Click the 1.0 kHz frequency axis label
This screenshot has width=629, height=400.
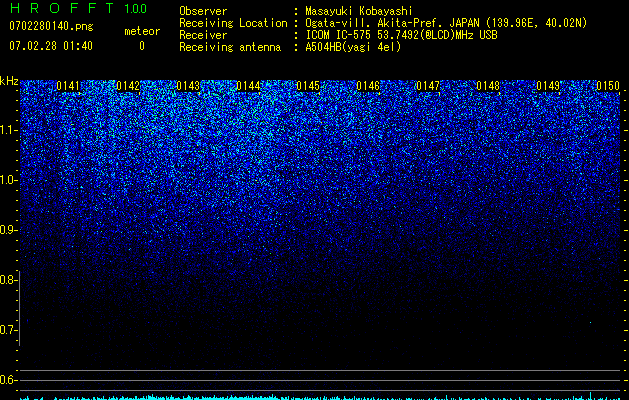(x=8, y=180)
